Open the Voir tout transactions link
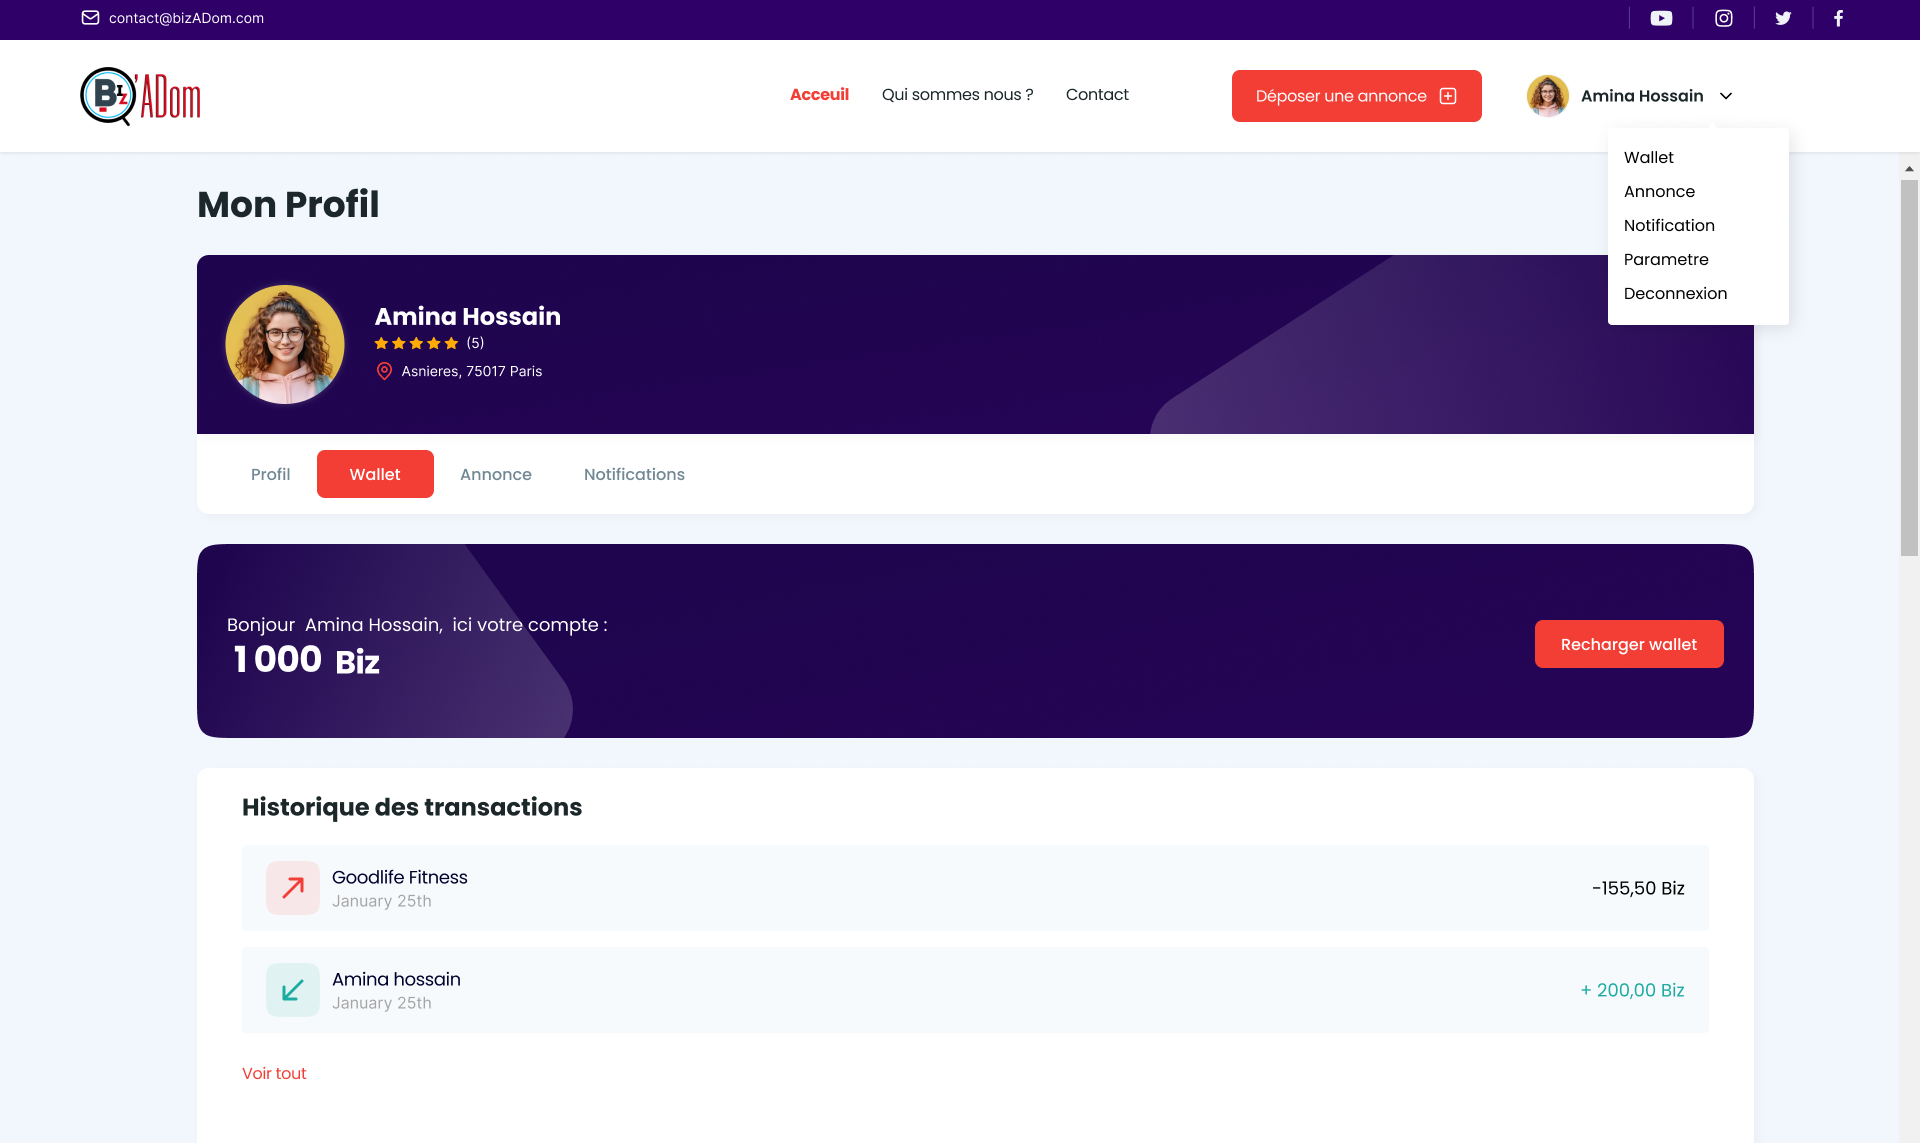 274,1073
